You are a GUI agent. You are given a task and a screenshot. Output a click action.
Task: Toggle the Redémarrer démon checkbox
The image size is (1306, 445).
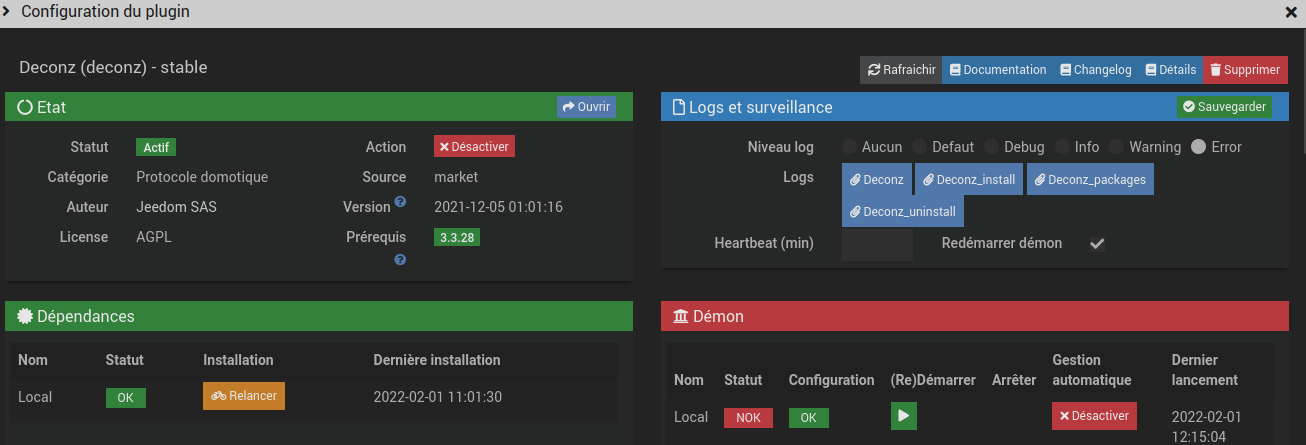coord(1097,243)
